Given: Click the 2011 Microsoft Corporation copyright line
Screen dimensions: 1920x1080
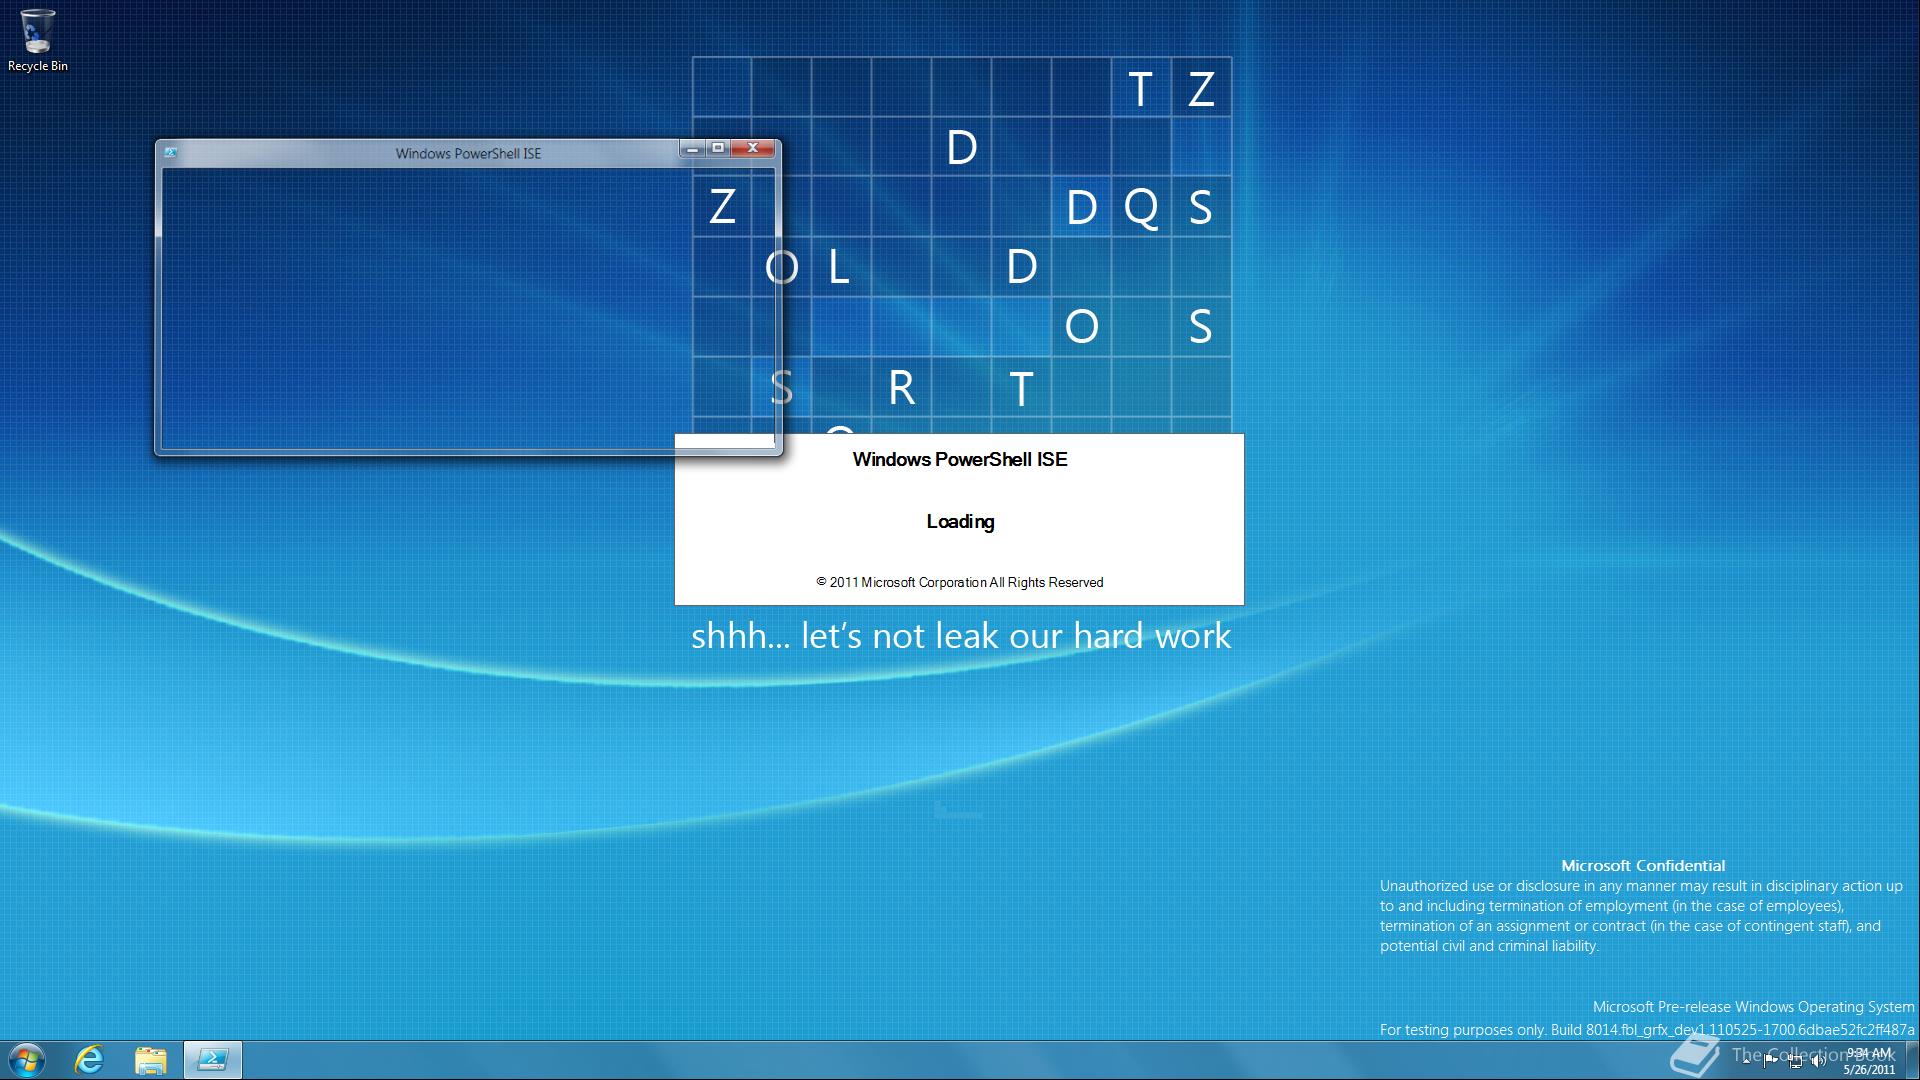Looking at the screenshot, I should (x=960, y=582).
